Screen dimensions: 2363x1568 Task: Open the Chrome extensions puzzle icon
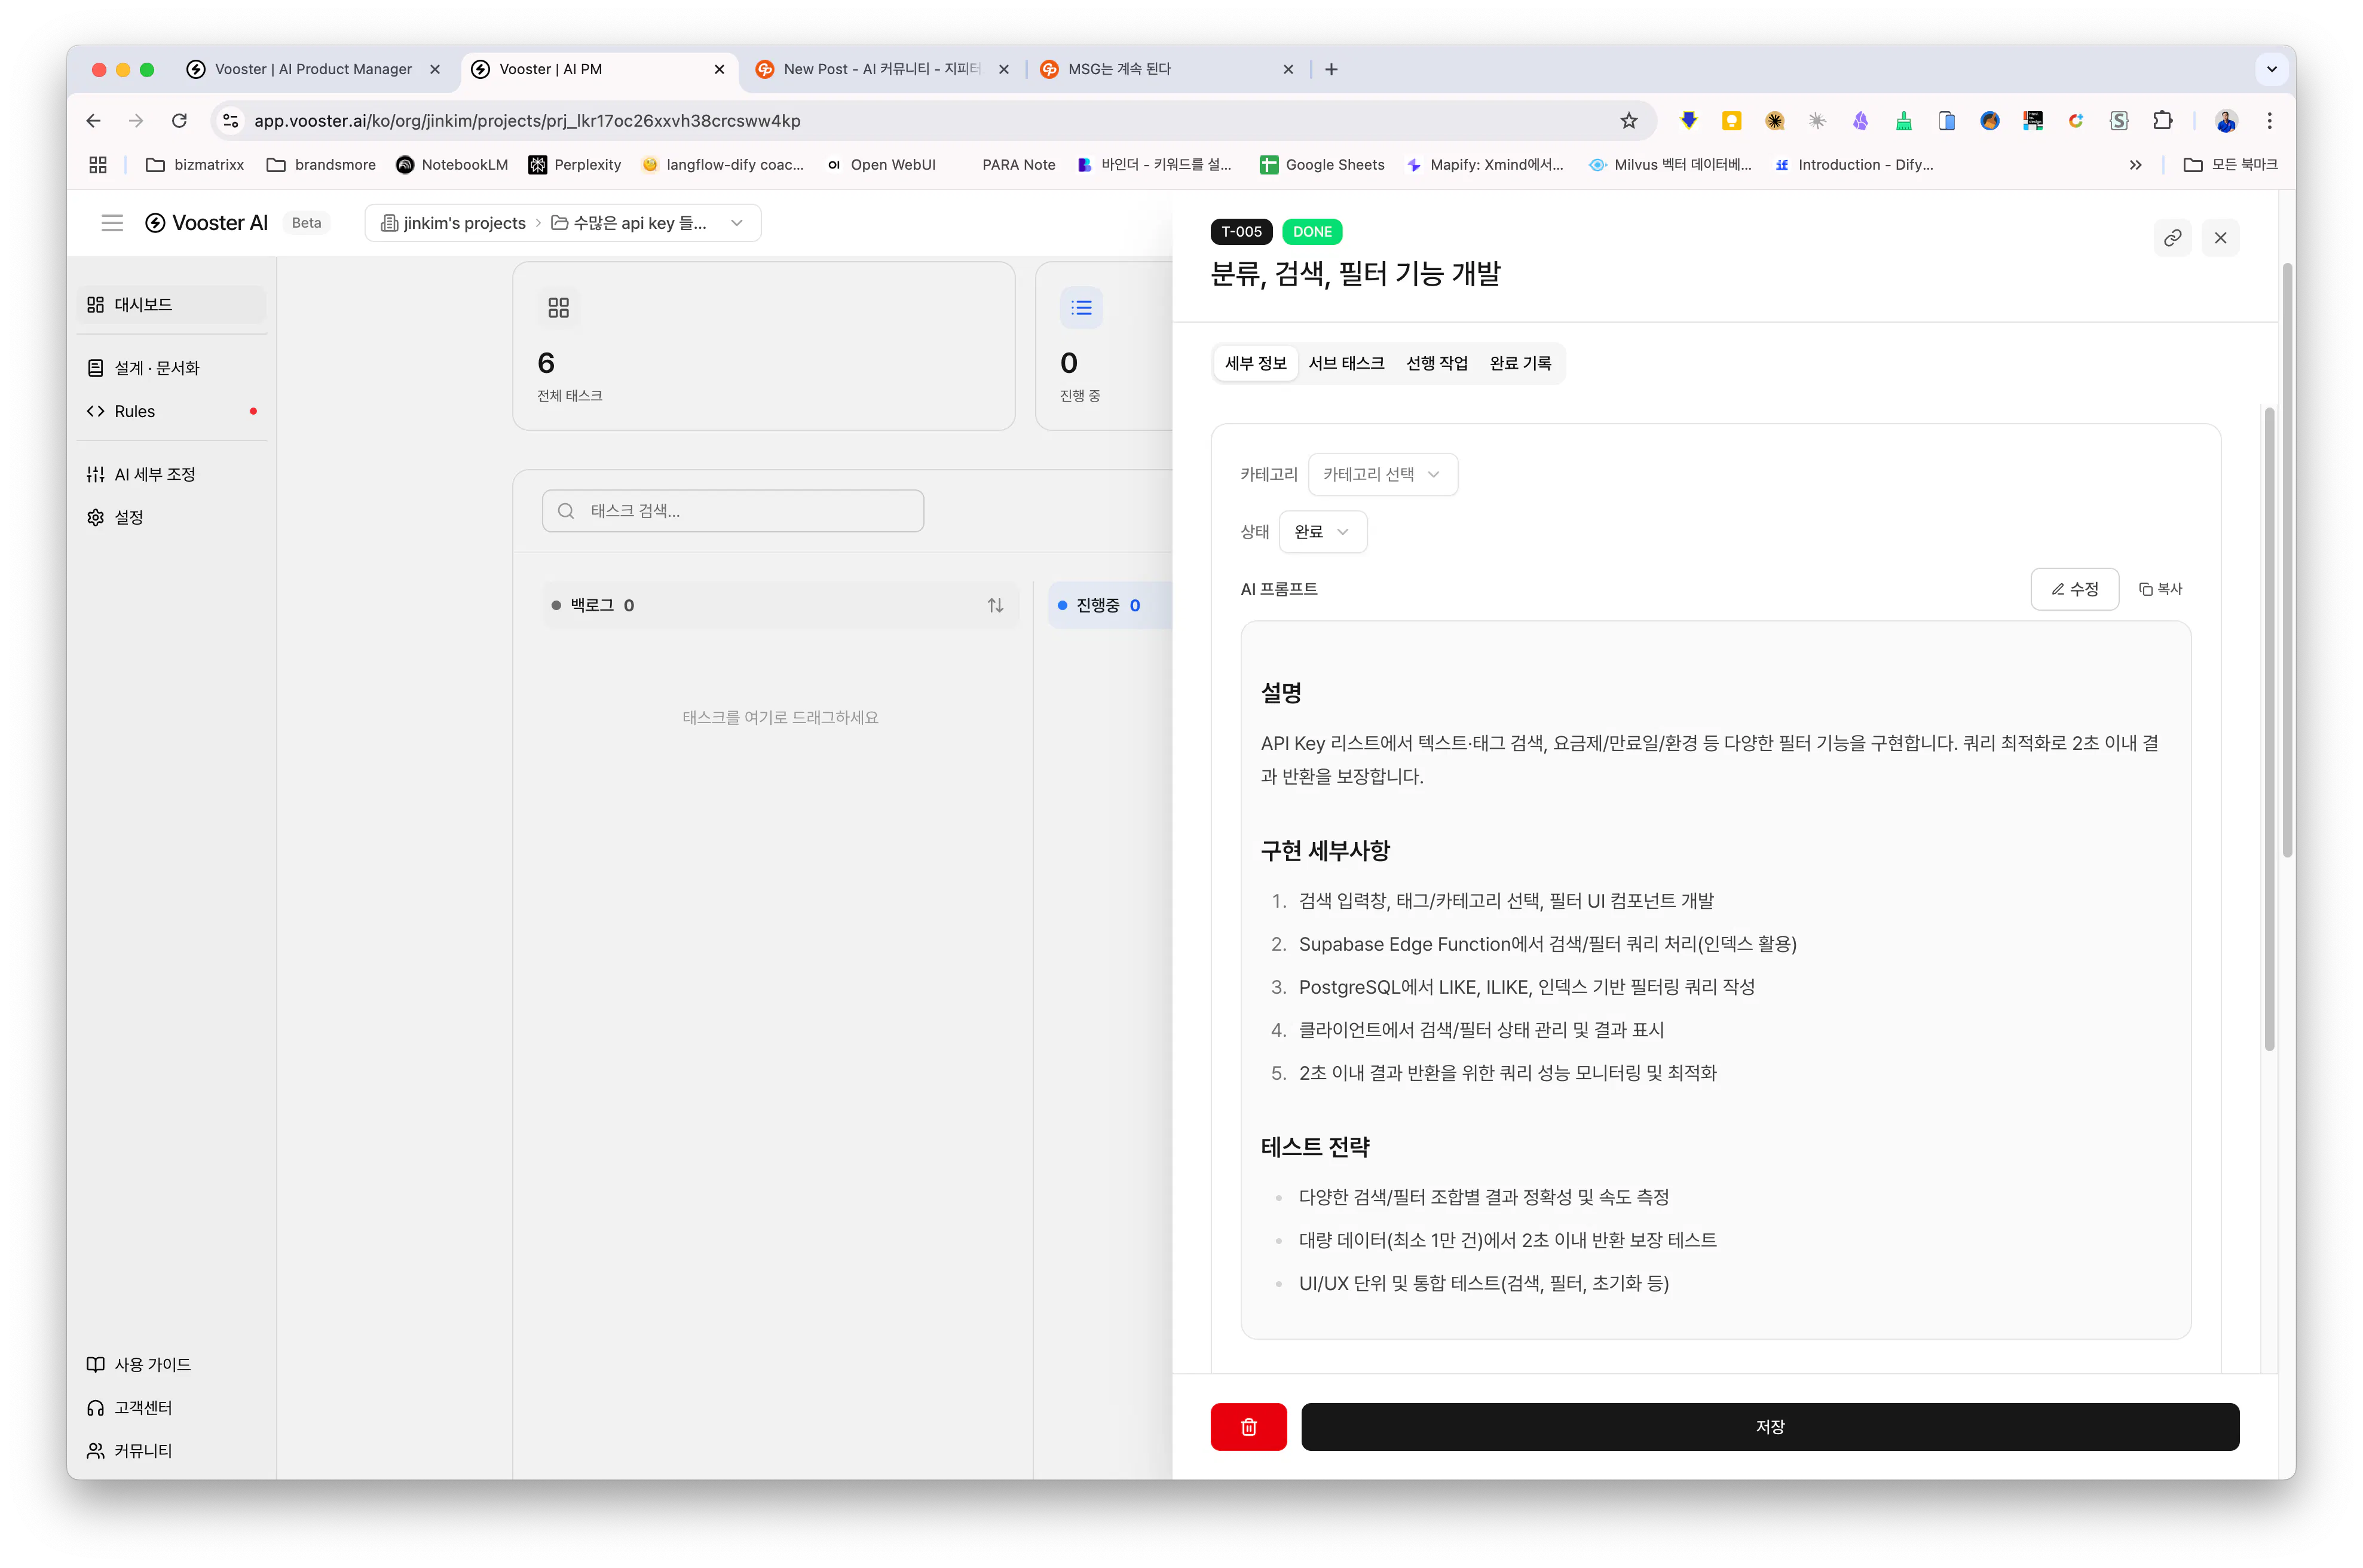[x=2162, y=121]
